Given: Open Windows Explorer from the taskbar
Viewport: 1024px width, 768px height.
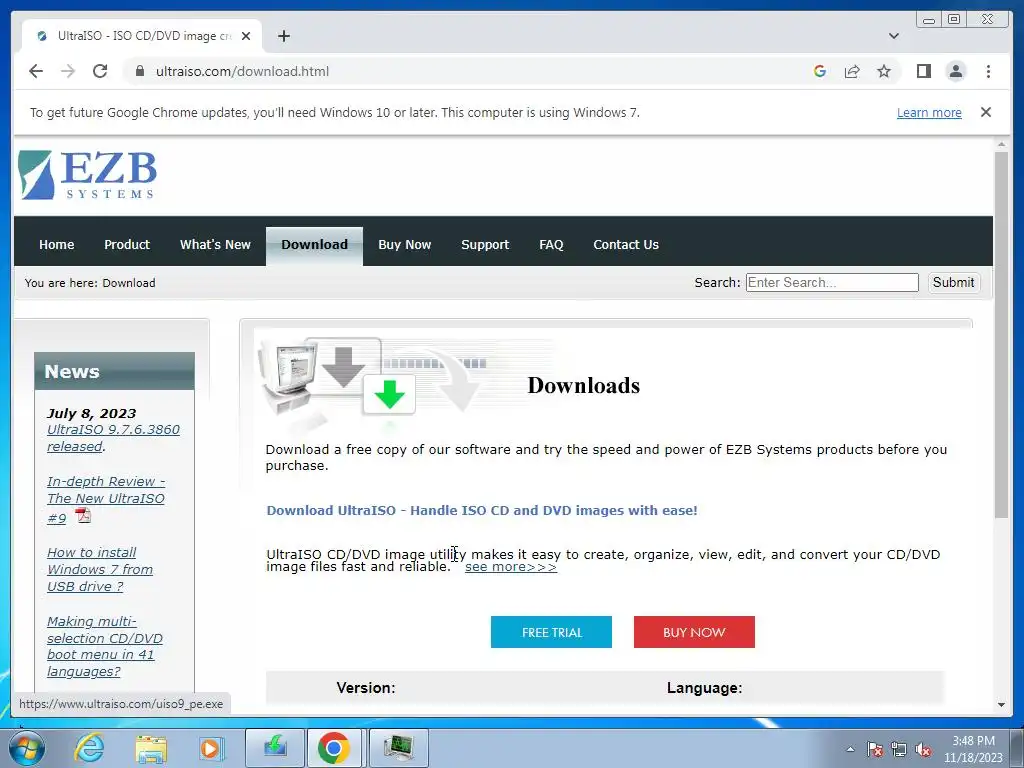Looking at the screenshot, I should pos(151,748).
